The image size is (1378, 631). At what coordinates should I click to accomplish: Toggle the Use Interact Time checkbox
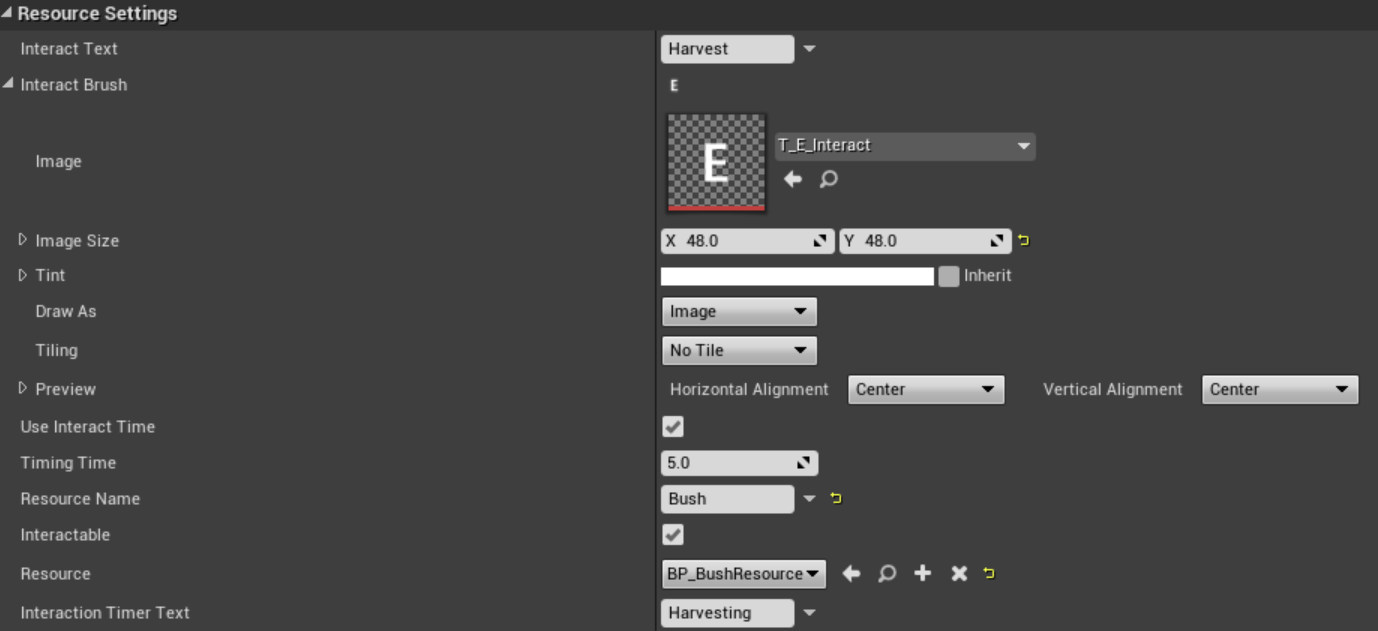(674, 427)
